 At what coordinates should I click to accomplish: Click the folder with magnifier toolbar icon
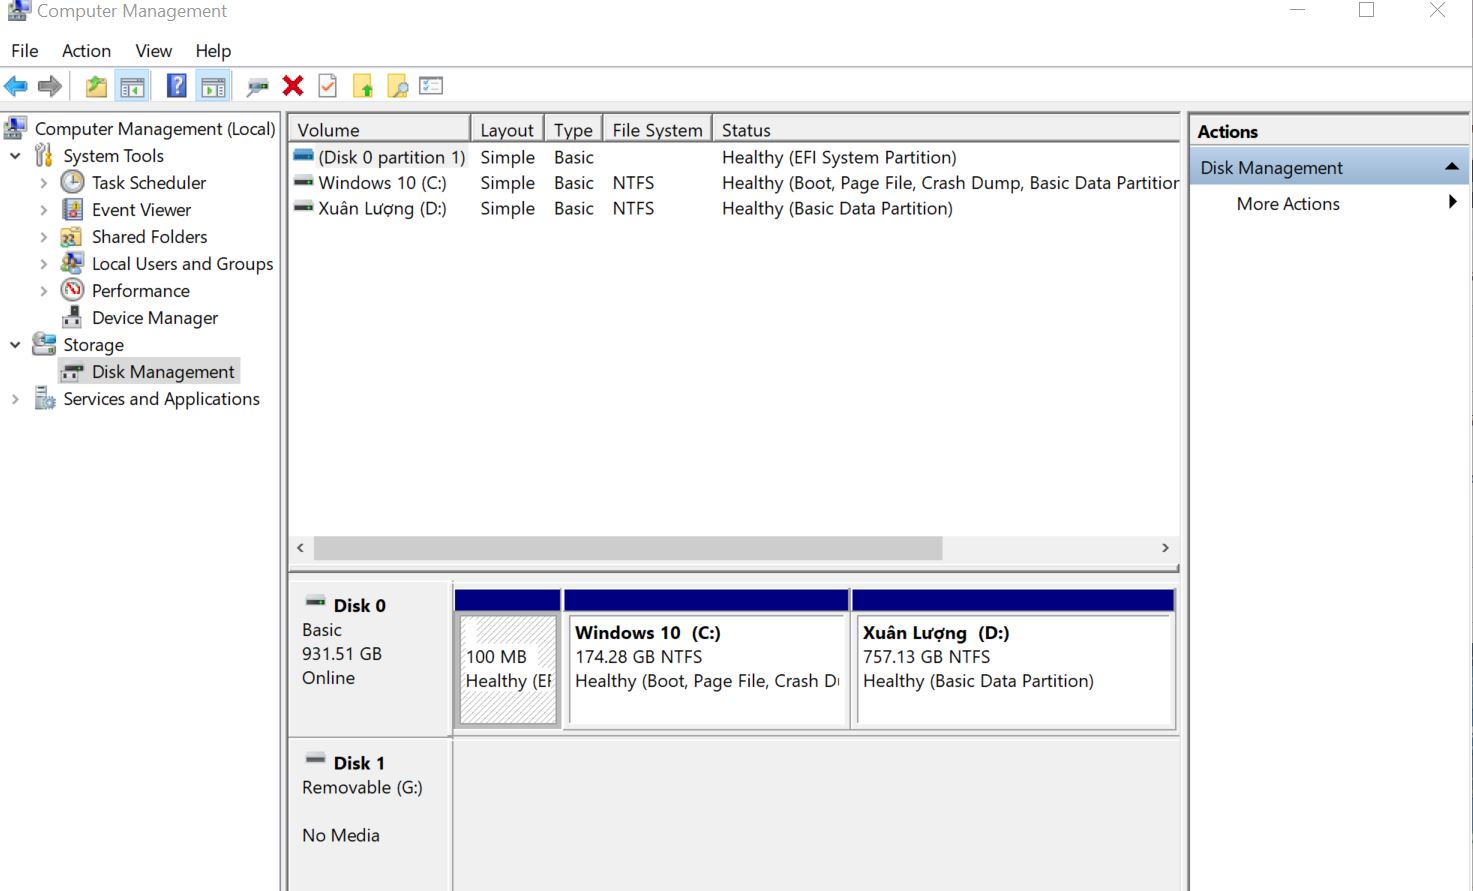click(397, 87)
